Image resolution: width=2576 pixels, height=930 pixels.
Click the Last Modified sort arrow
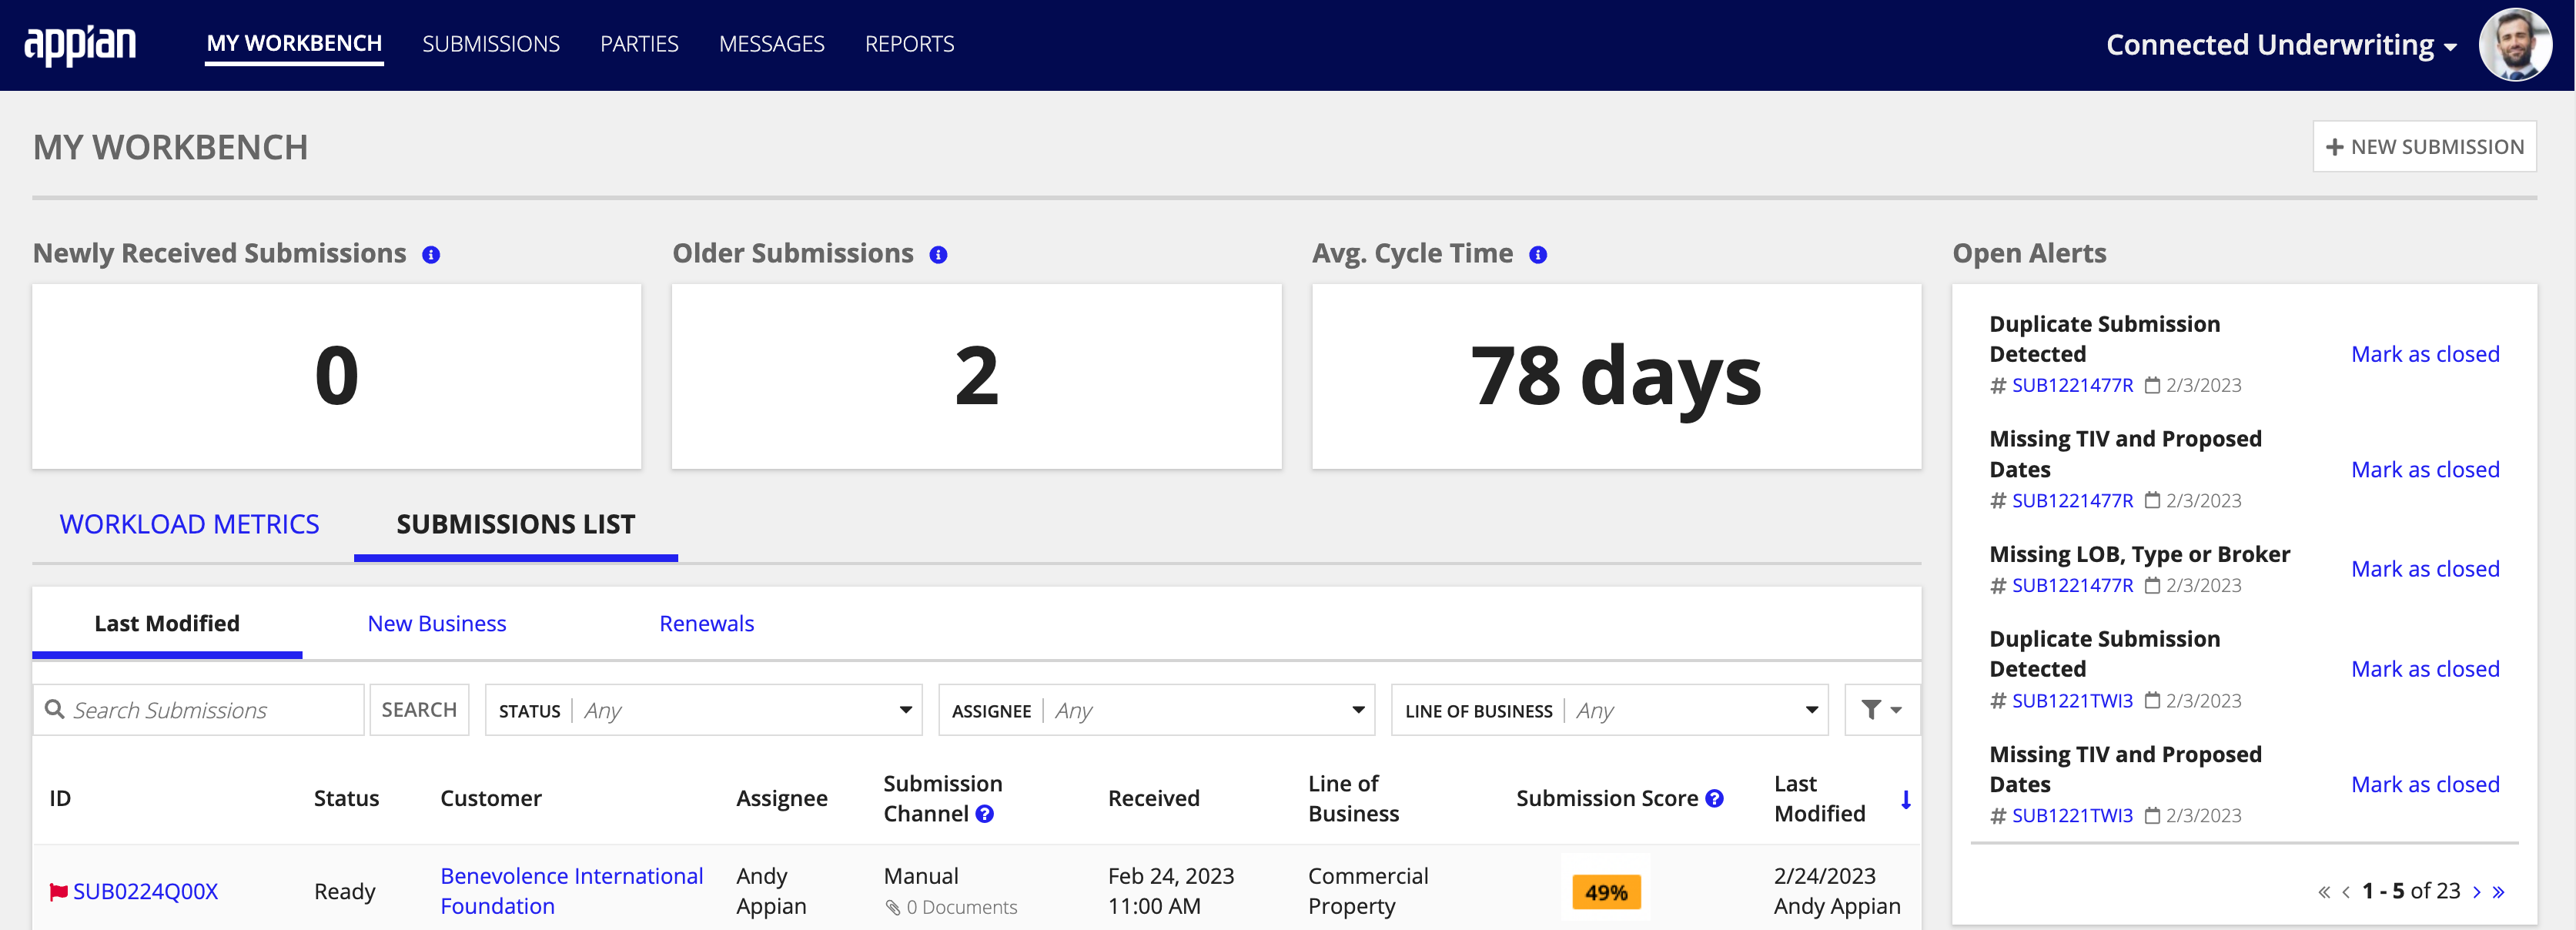pyautogui.click(x=1906, y=799)
